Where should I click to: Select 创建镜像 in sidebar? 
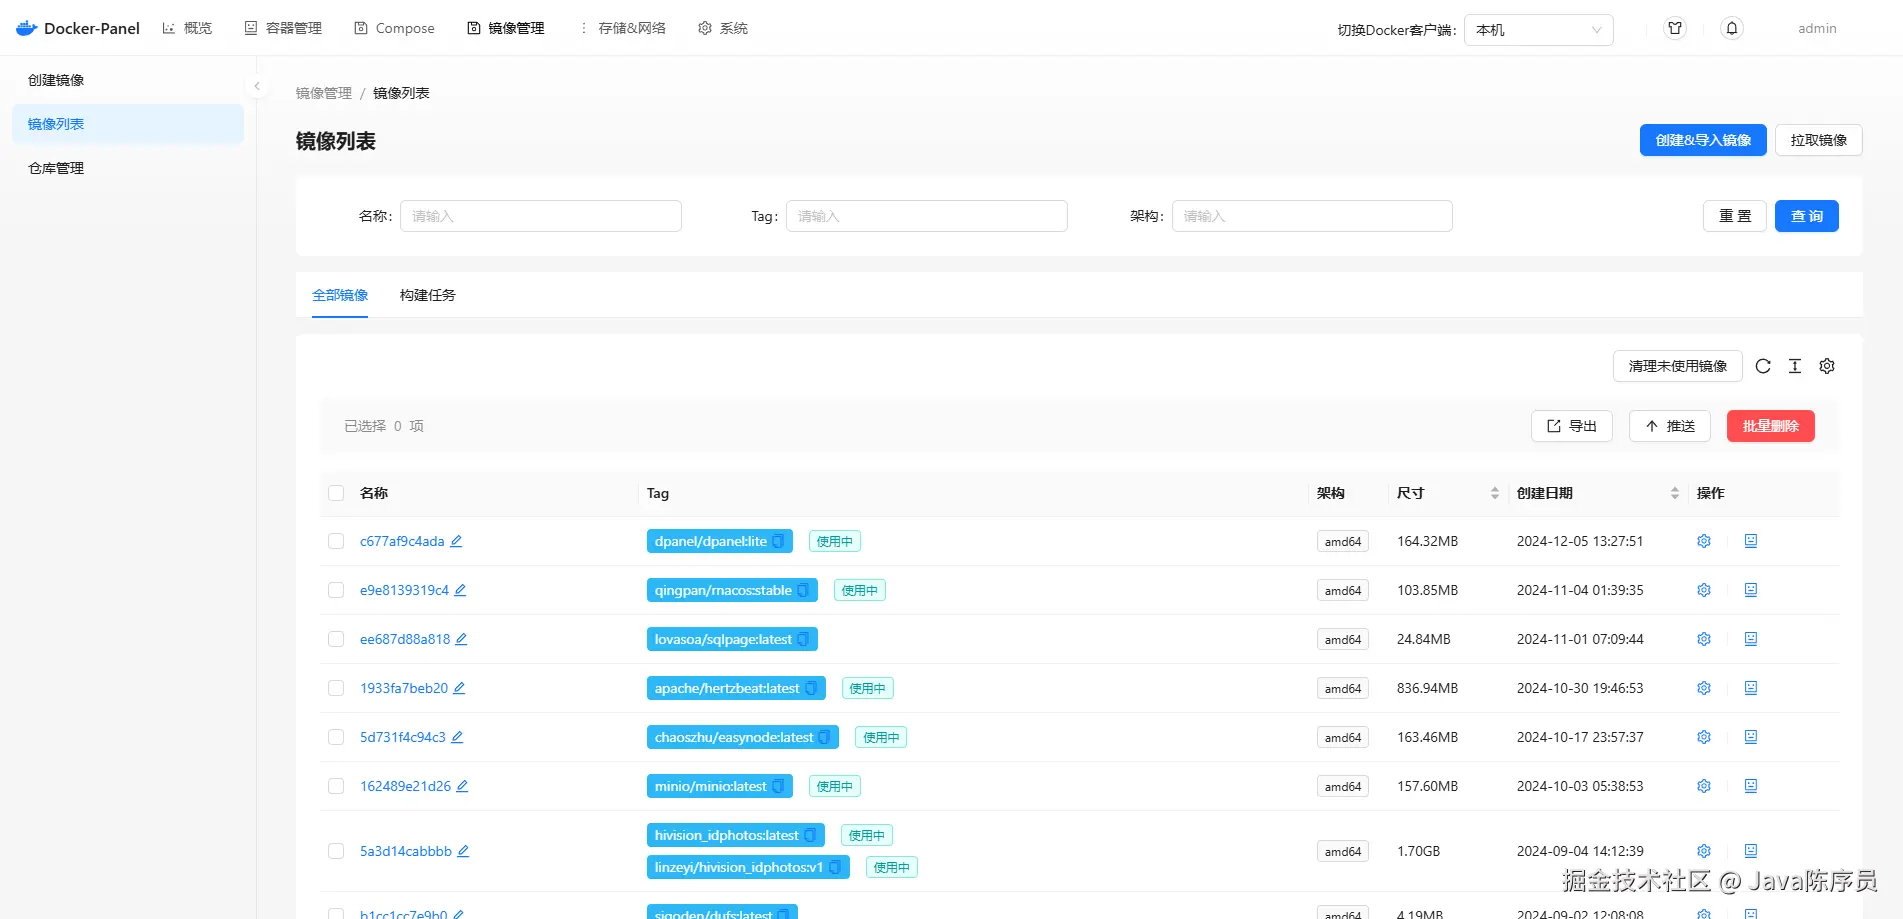pyautogui.click(x=128, y=80)
